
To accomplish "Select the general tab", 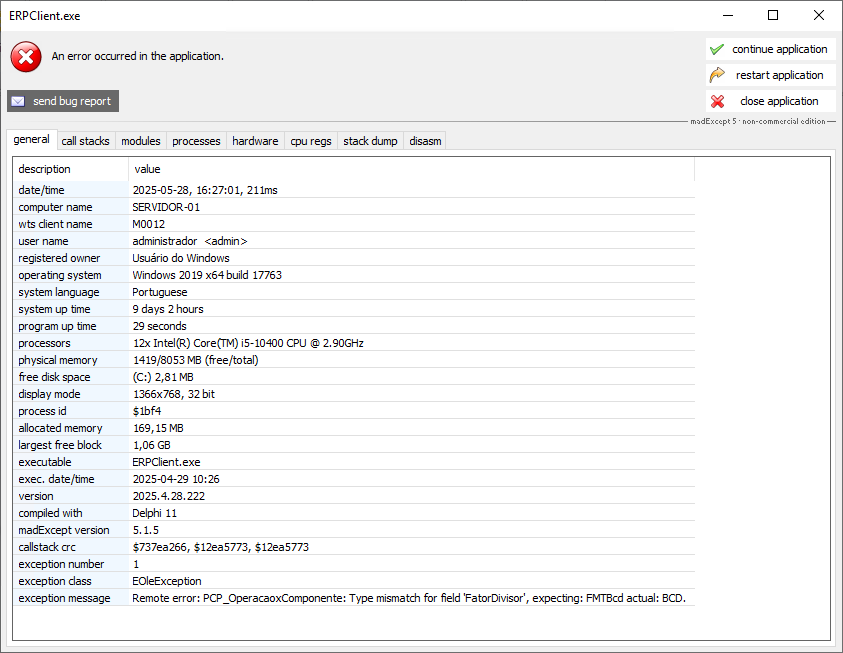I will tap(31, 140).
